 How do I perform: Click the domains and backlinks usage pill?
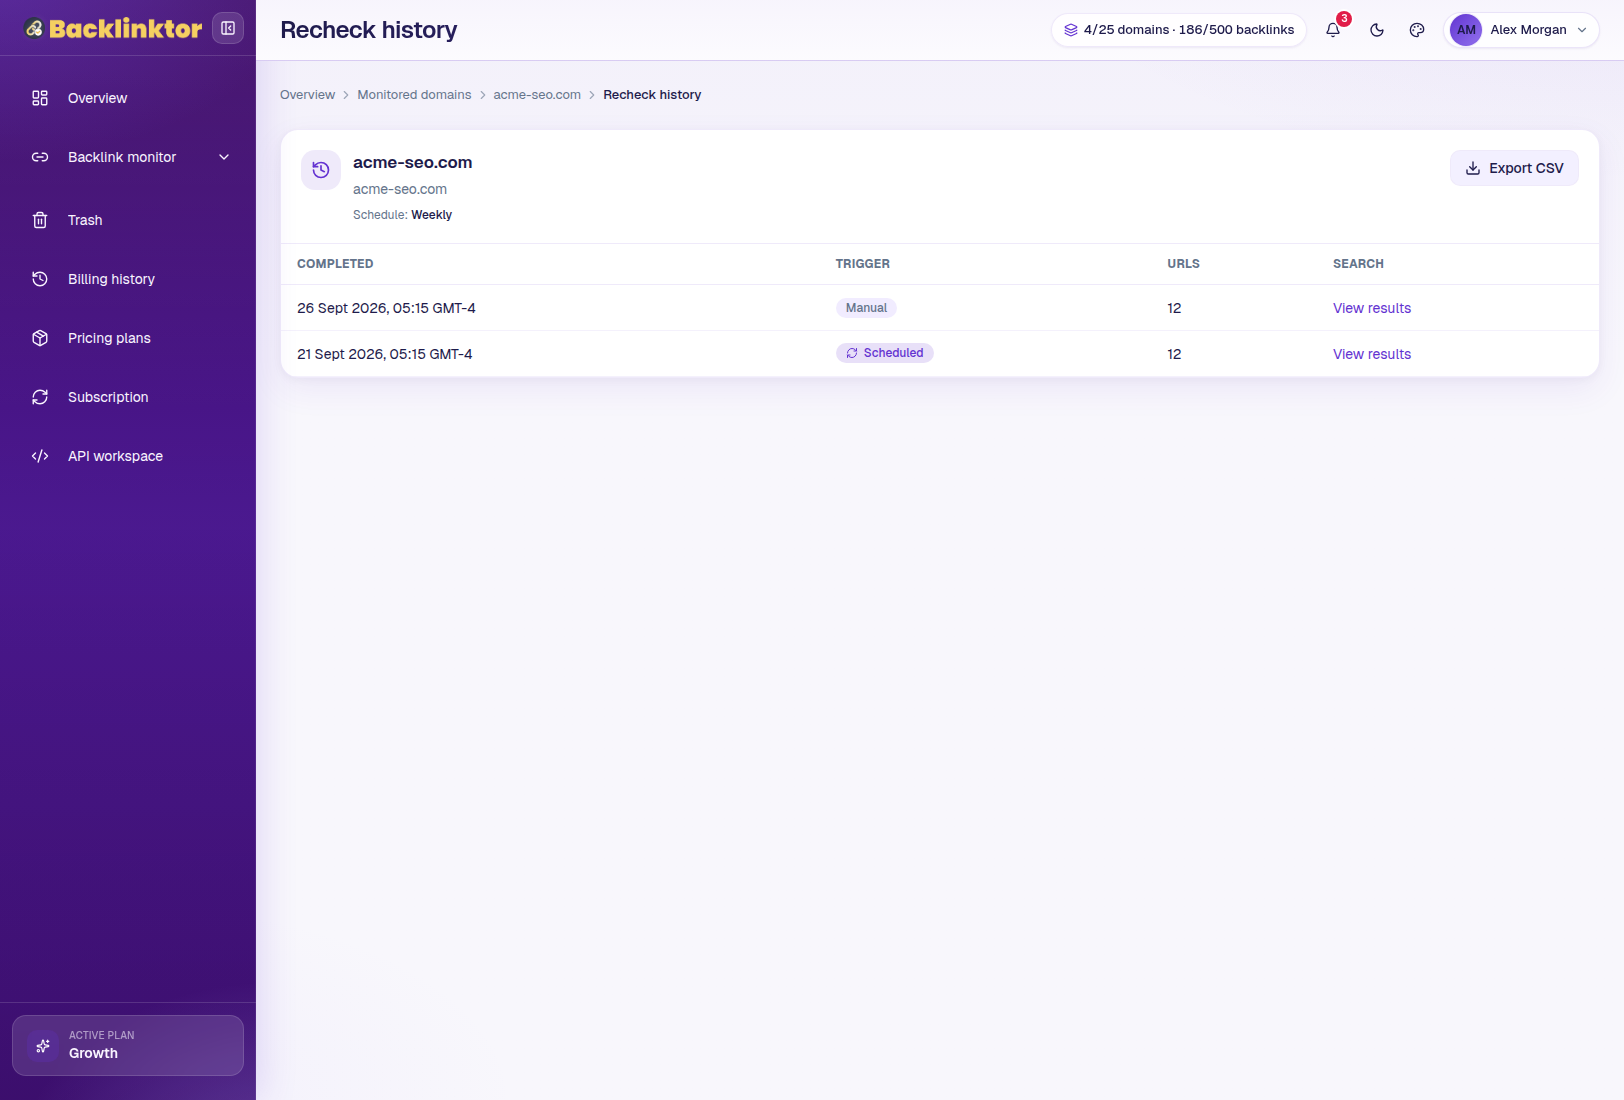(x=1179, y=30)
